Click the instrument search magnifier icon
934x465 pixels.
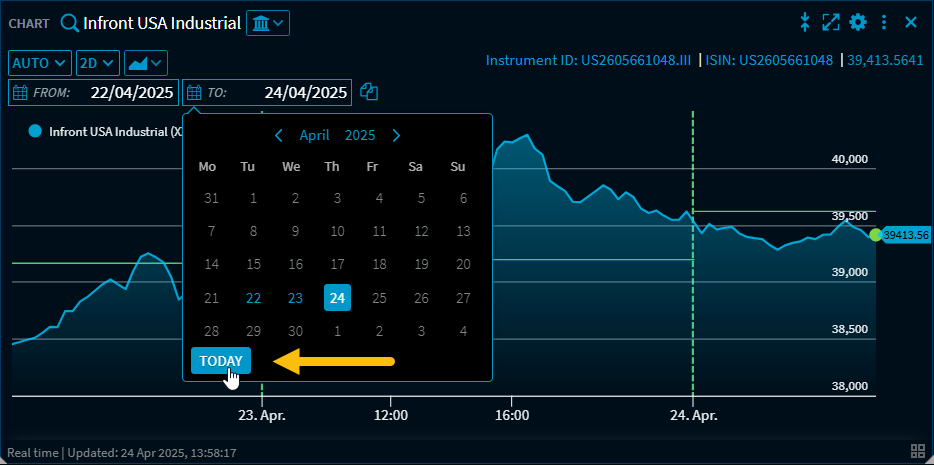tap(70, 22)
